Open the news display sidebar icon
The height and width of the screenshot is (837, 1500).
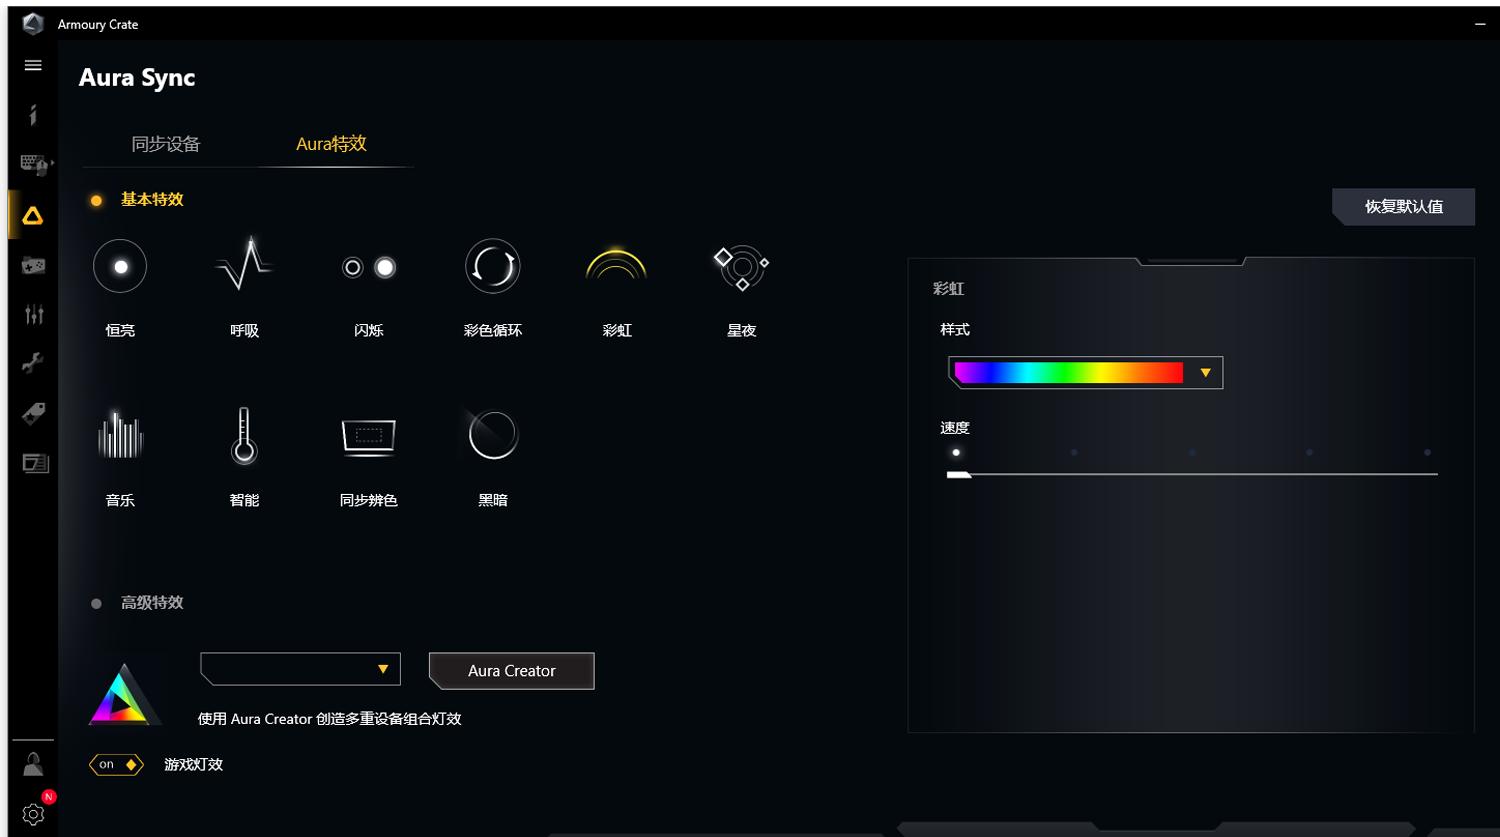coord(35,463)
